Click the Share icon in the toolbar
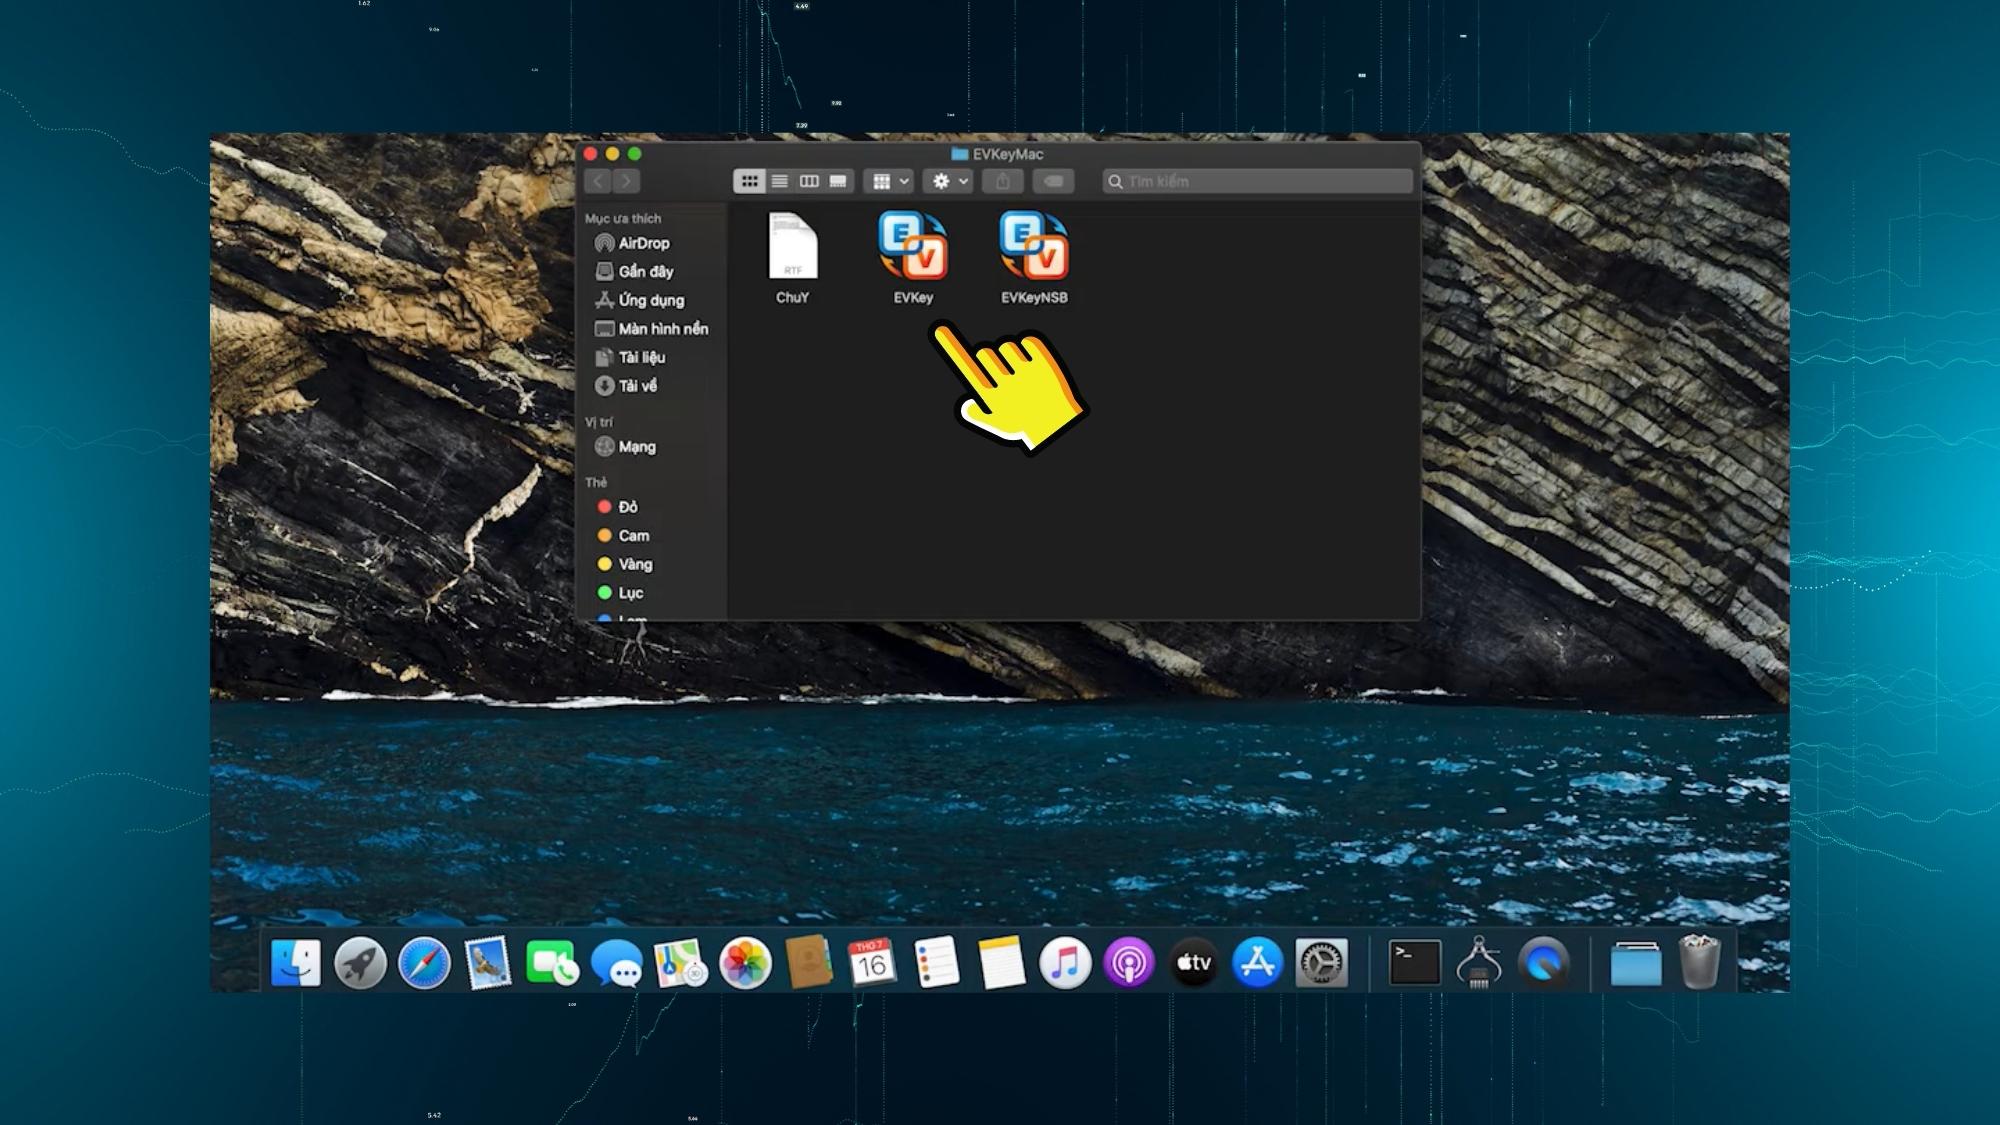This screenshot has height=1125, width=2000. coord(1003,181)
